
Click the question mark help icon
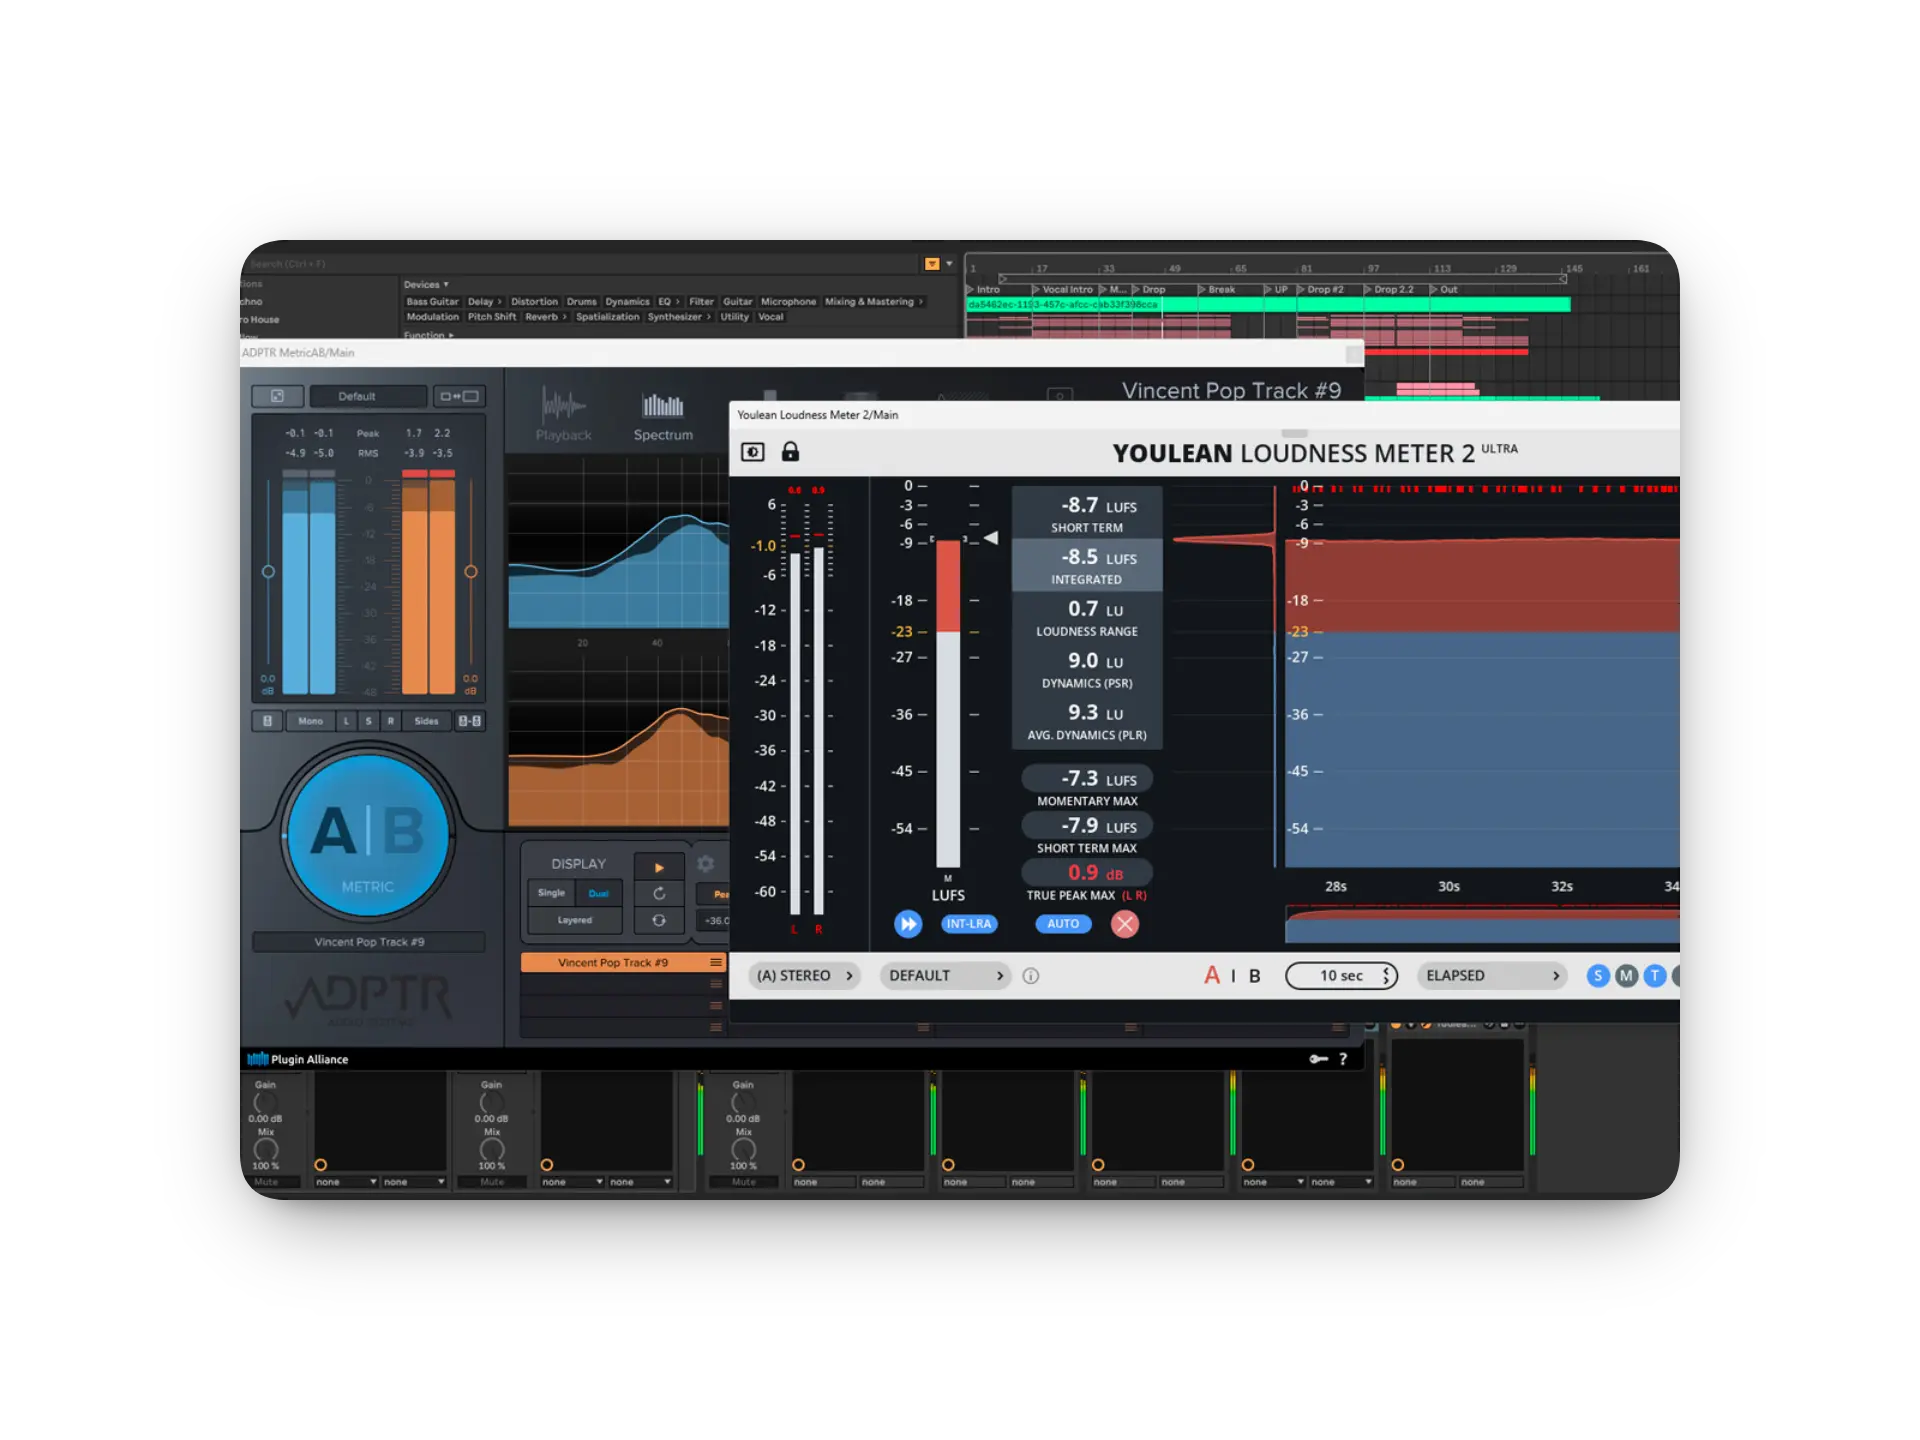[x=1343, y=1059]
